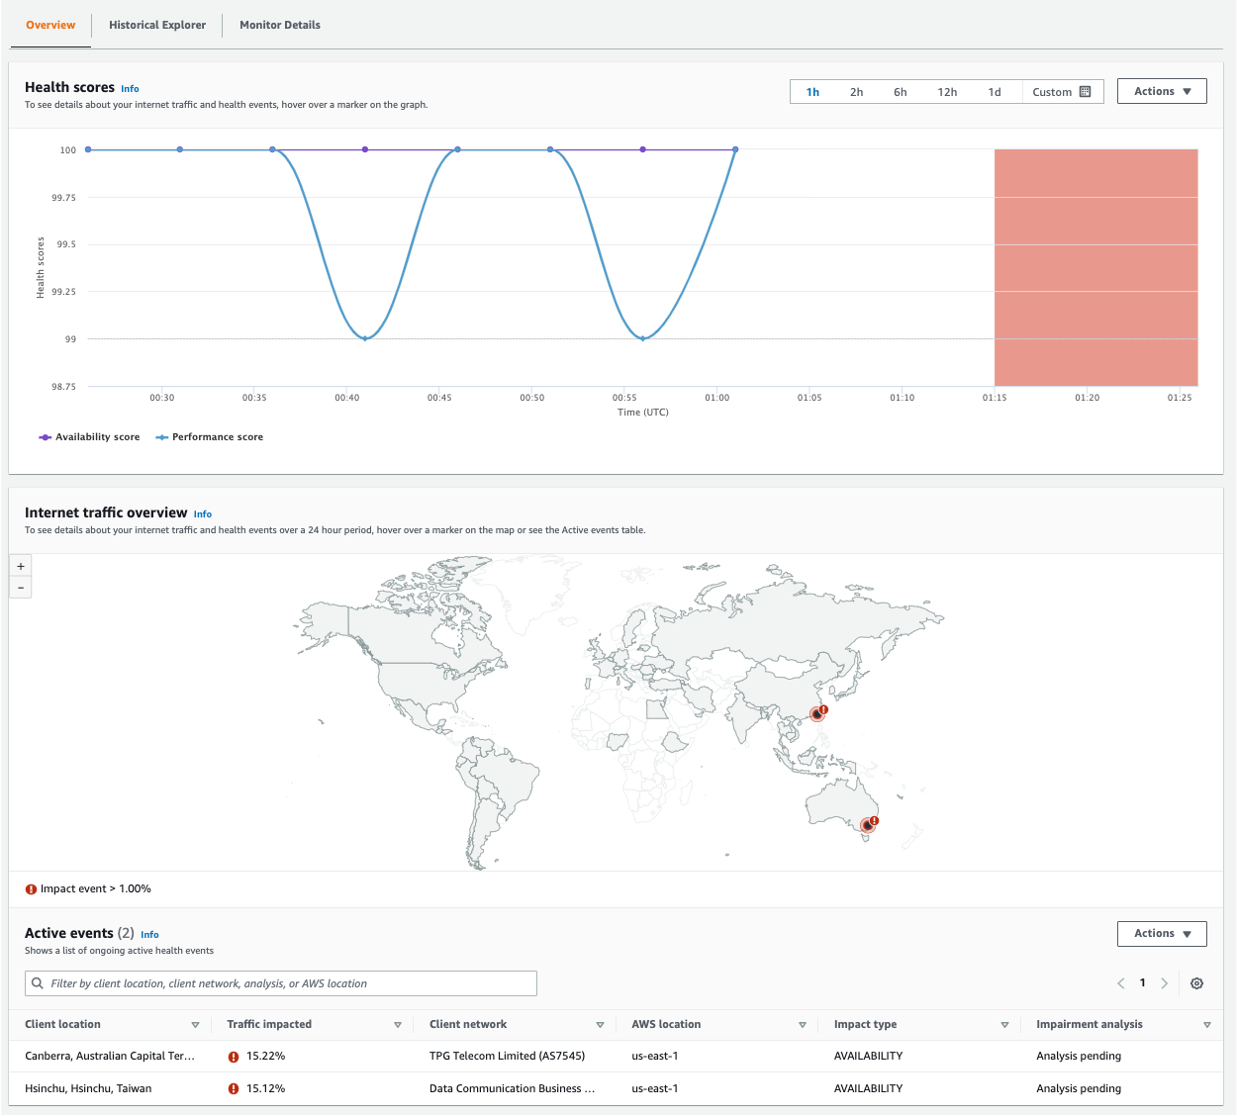1237x1116 pixels.
Task: Click the warning icon beside 15.22% traffic
Action: 233,1056
